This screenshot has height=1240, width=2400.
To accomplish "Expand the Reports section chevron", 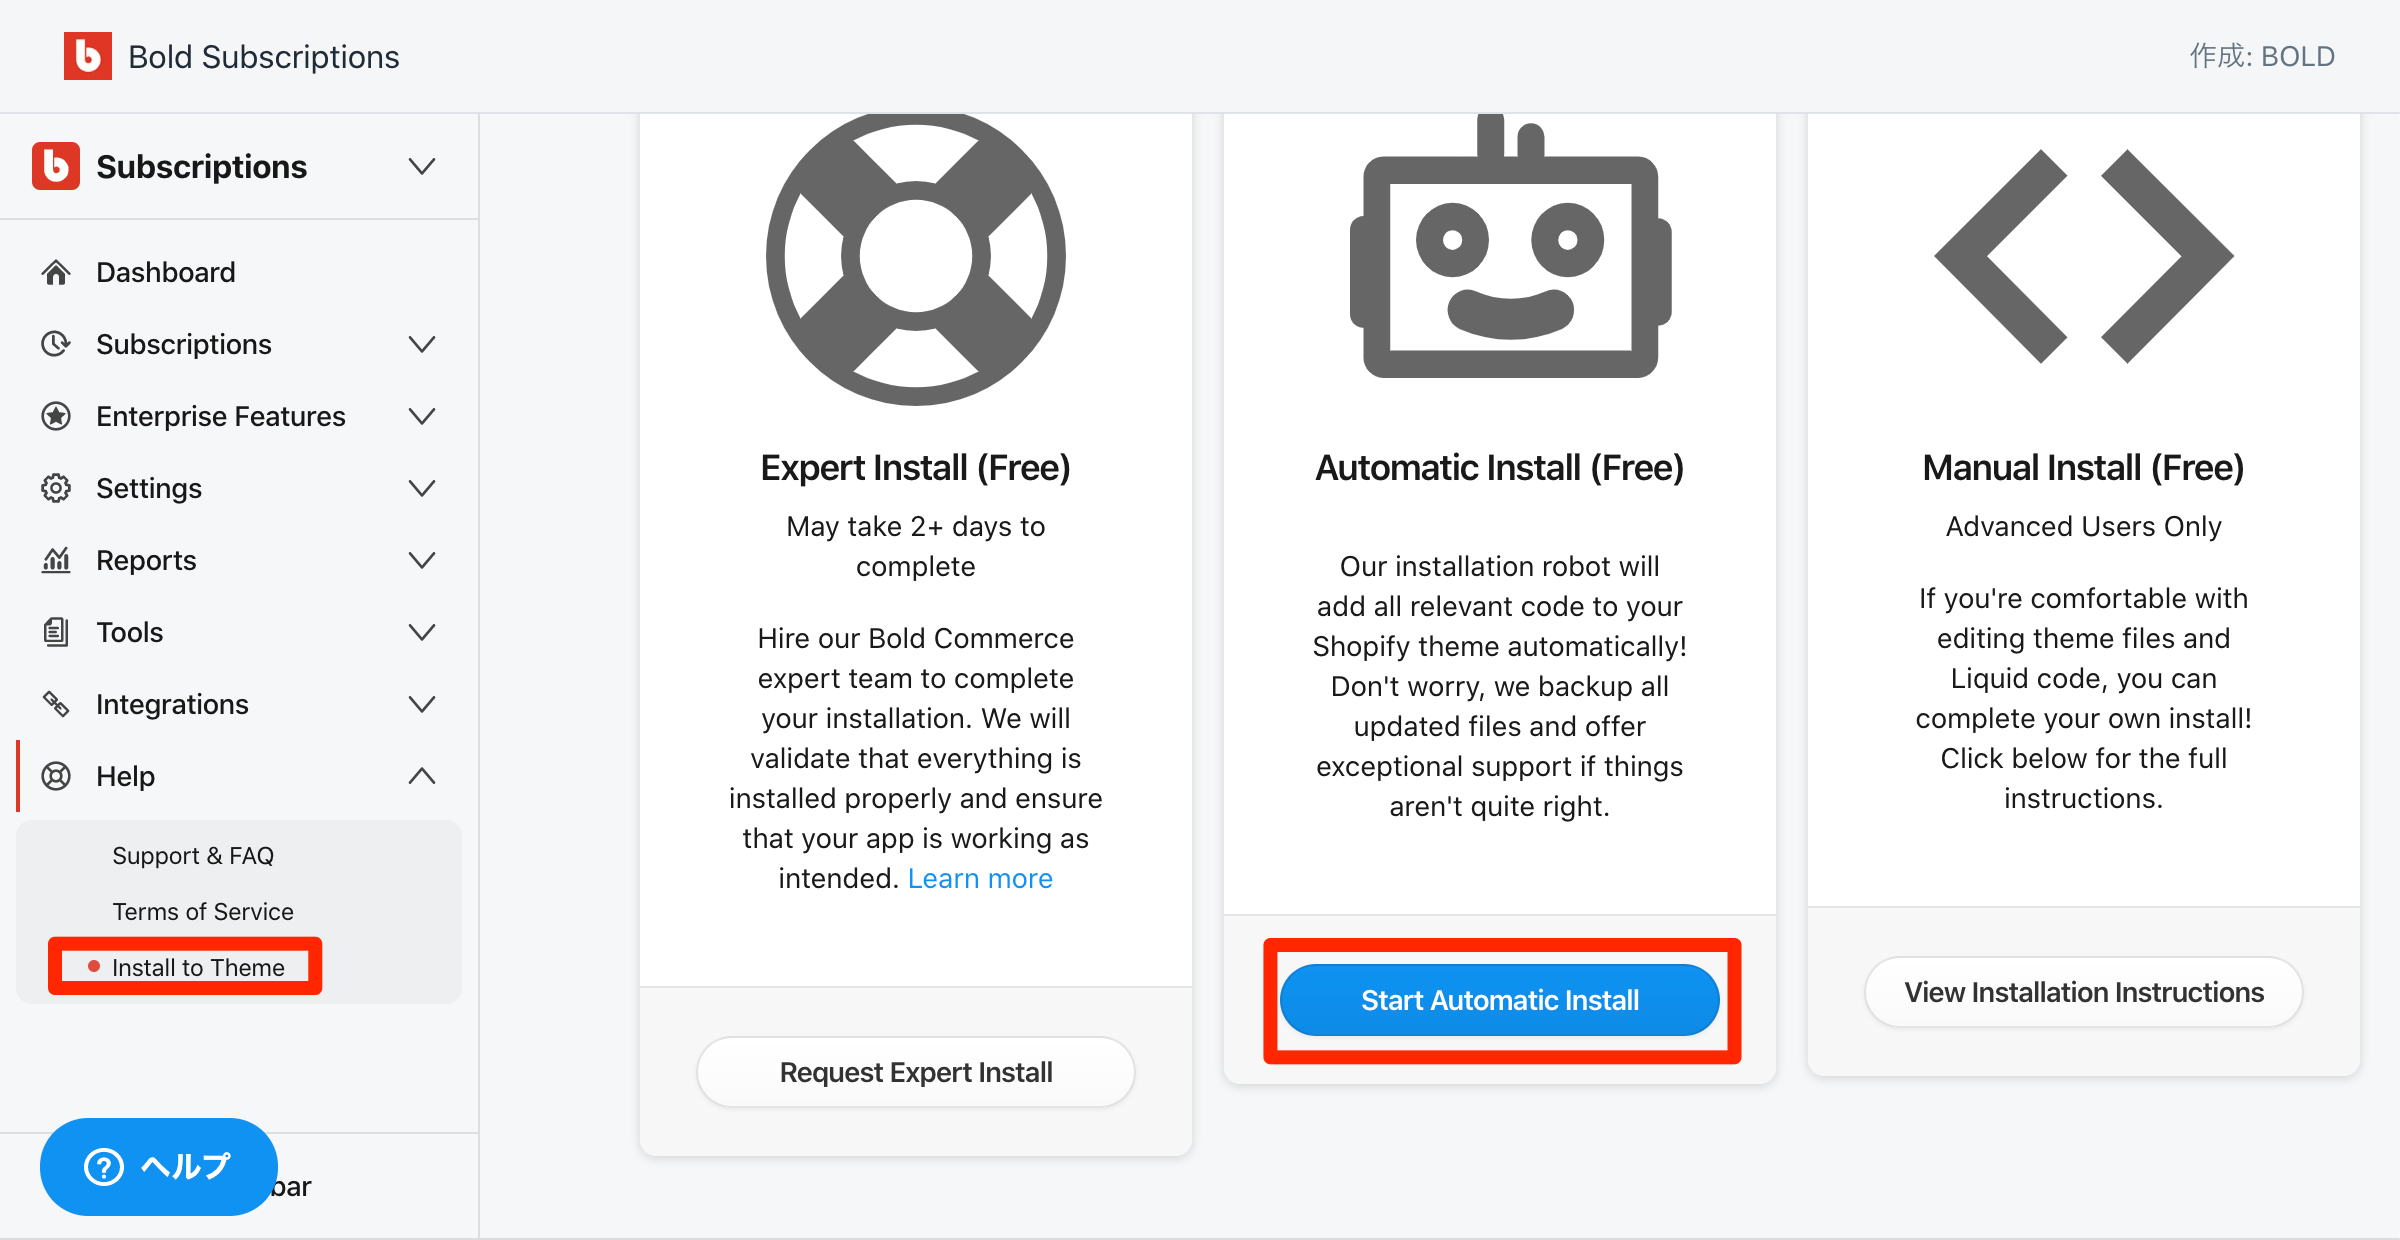I will point(422,560).
